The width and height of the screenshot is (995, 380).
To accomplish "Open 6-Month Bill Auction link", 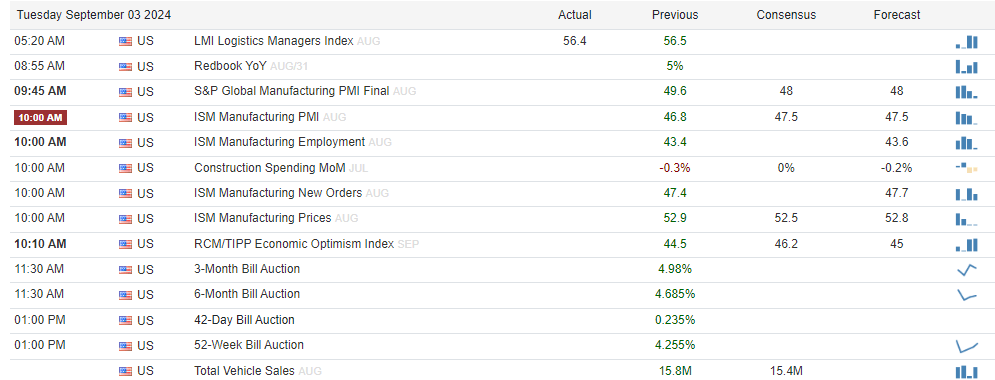I will [247, 294].
